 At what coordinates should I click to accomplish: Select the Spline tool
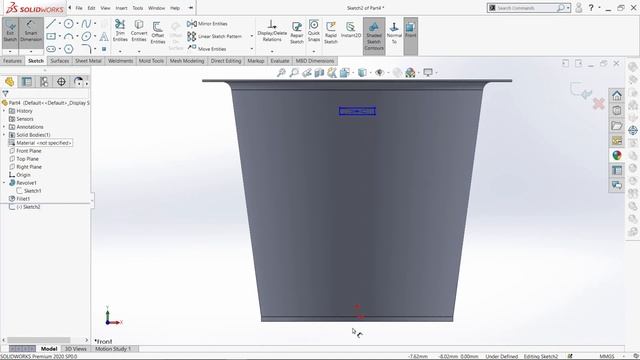pos(86,24)
